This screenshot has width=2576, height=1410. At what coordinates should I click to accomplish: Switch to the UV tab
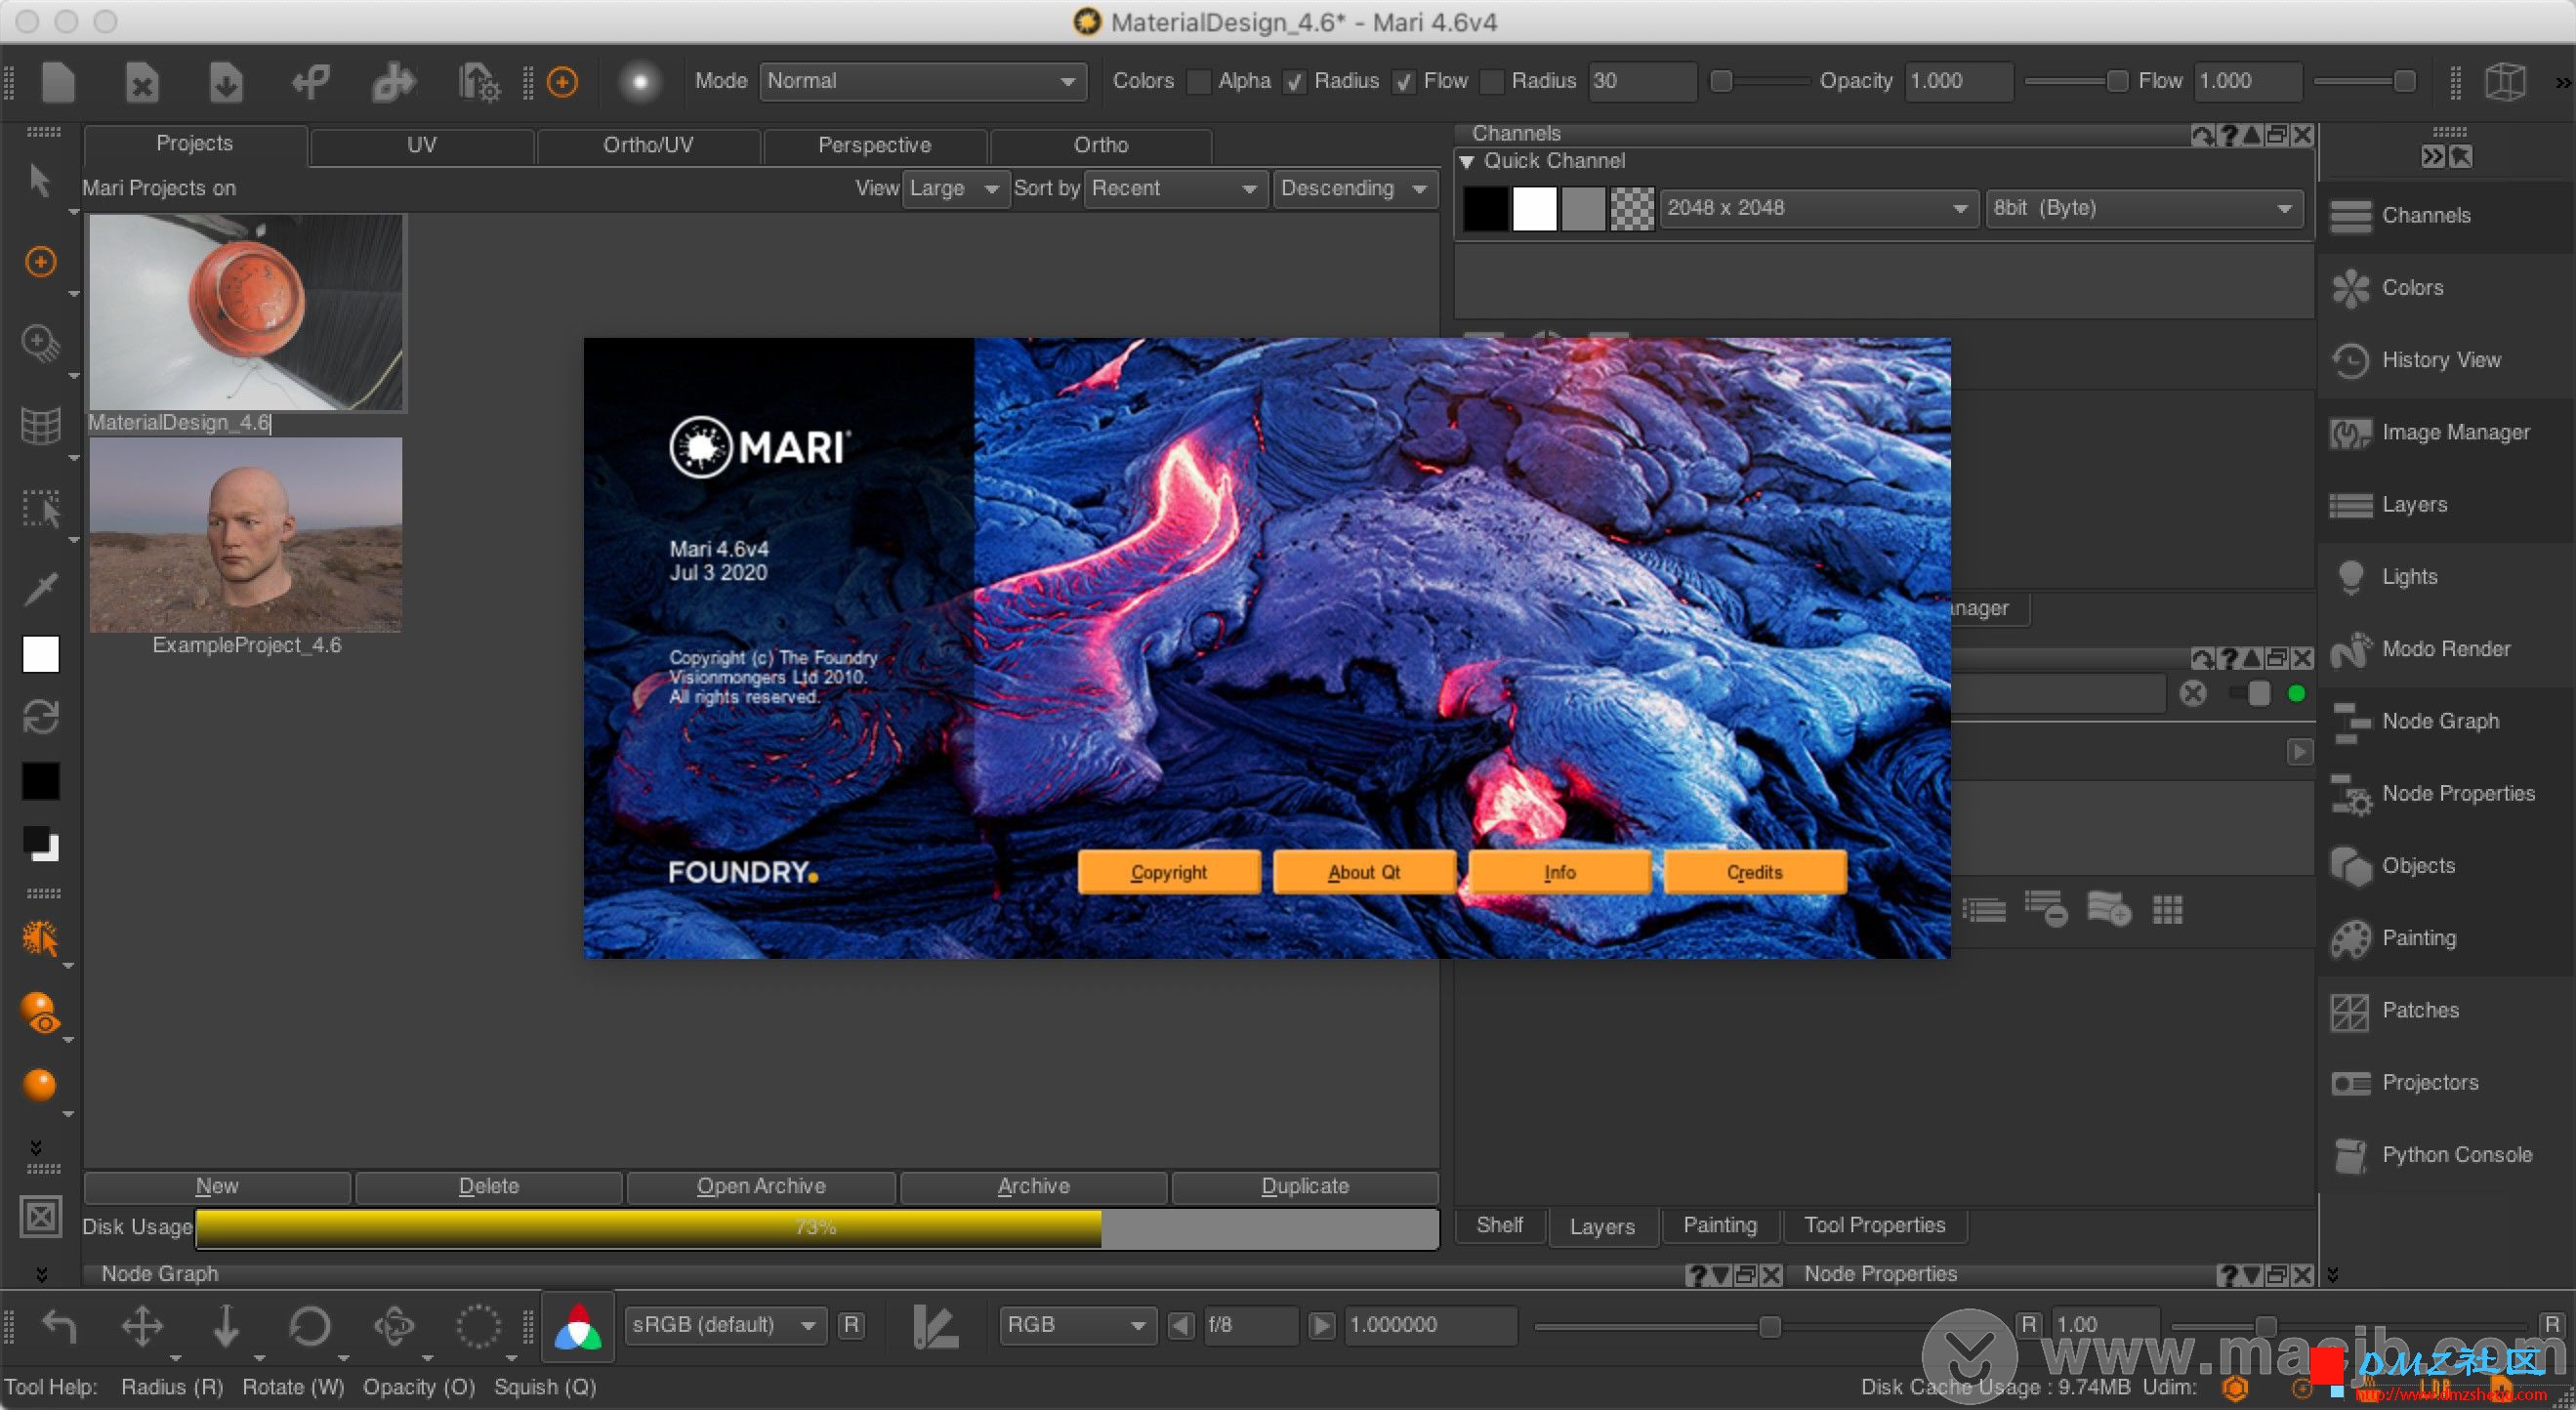421,145
